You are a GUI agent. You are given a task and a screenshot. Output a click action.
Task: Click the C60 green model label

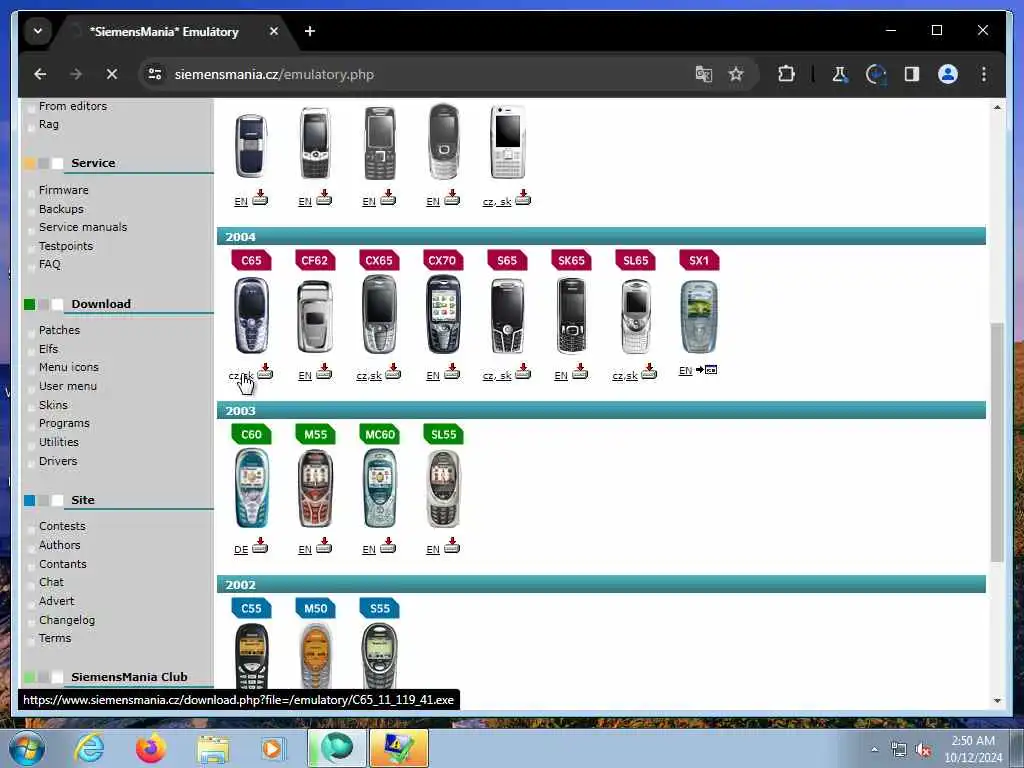[251, 434]
